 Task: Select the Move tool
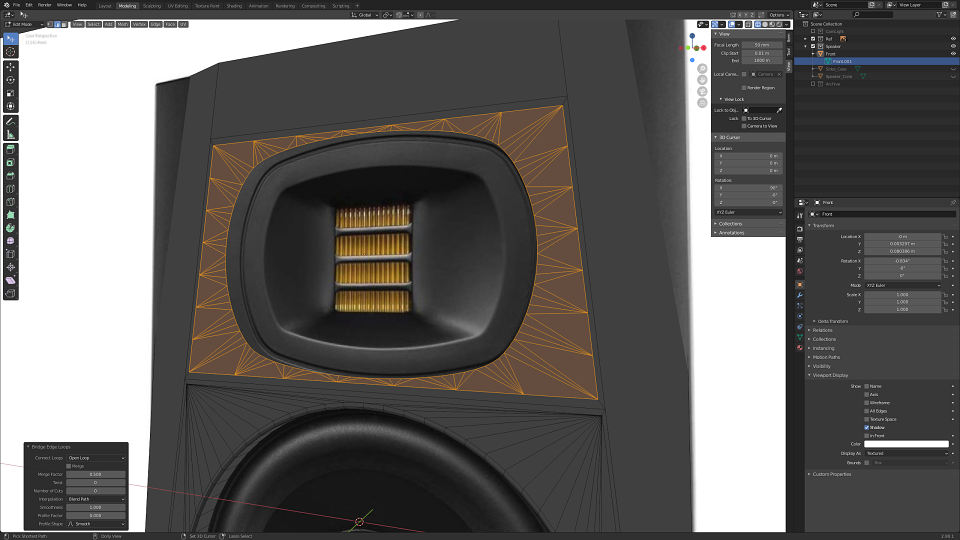click(10, 67)
